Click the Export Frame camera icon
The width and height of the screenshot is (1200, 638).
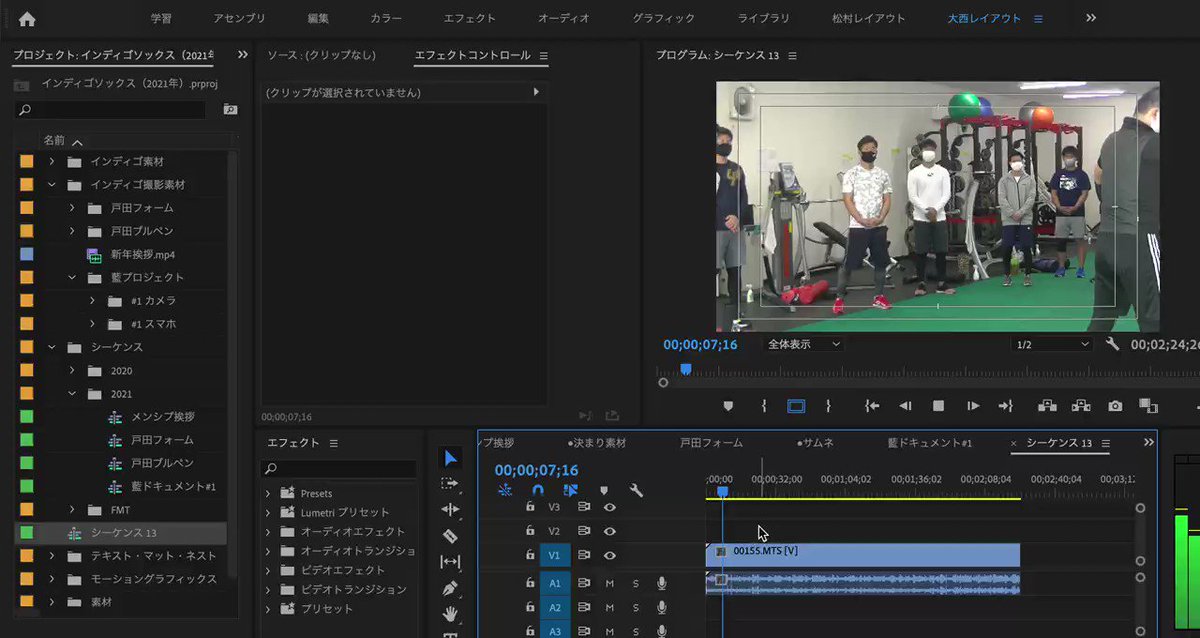coord(1115,406)
